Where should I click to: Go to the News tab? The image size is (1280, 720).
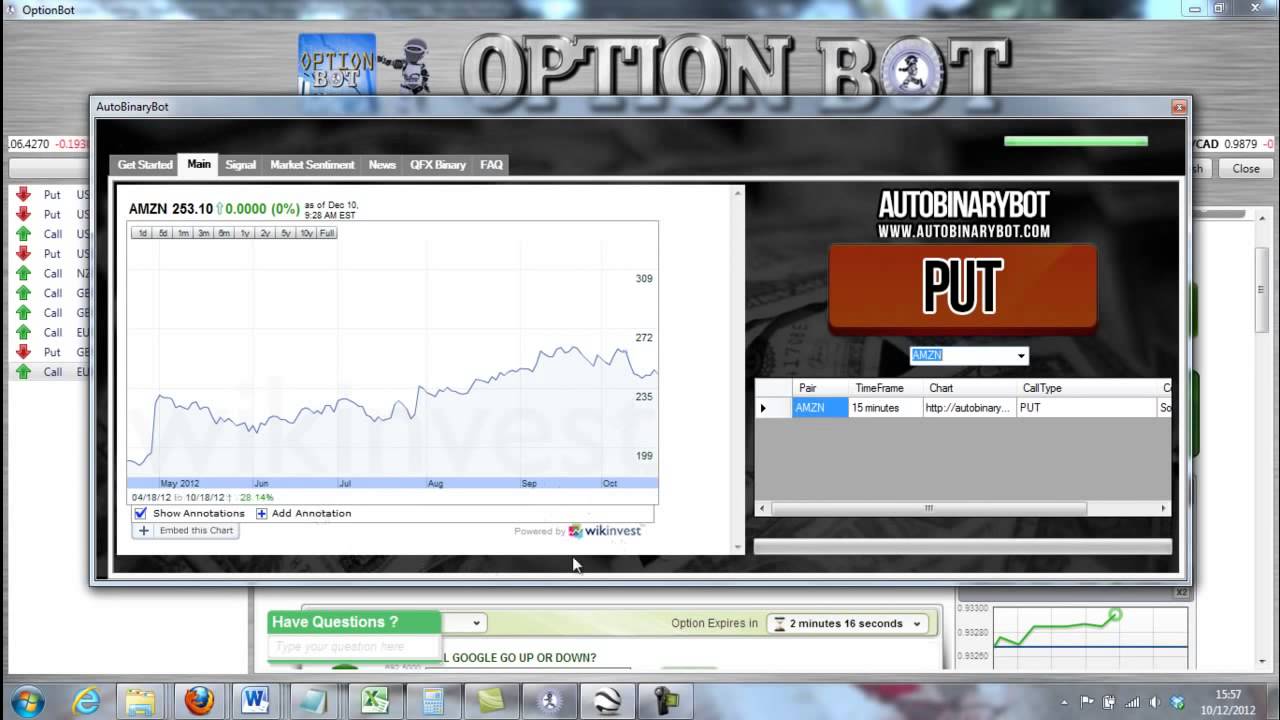coord(382,165)
